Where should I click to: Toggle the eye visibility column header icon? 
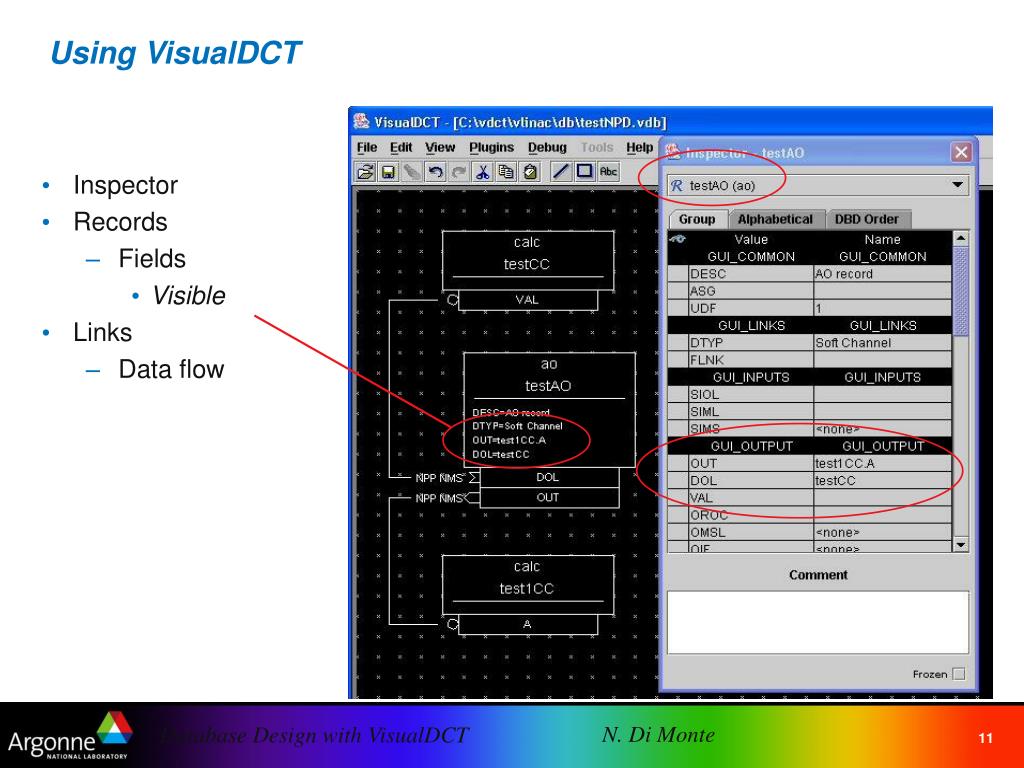click(678, 239)
